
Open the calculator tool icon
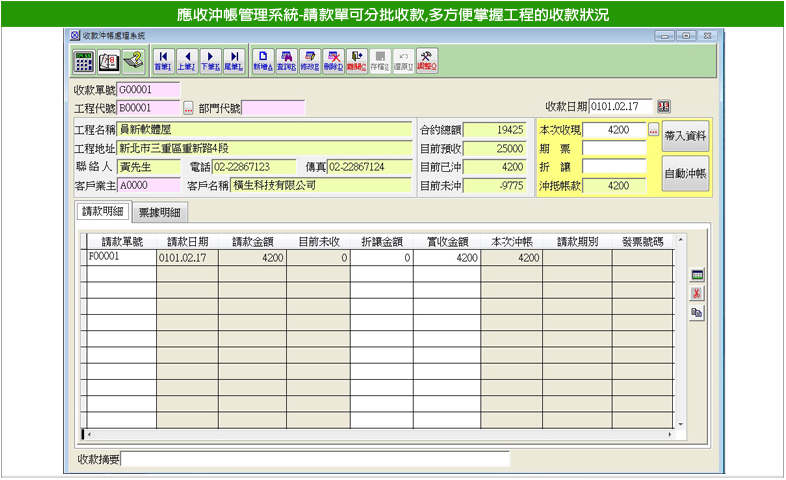pyautogui.click(x=84, y=60)
